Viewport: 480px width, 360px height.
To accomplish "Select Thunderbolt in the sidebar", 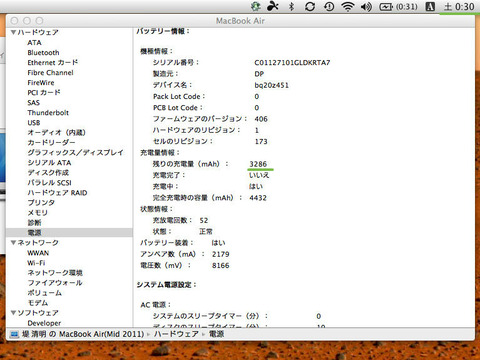I will click(48, 113).
